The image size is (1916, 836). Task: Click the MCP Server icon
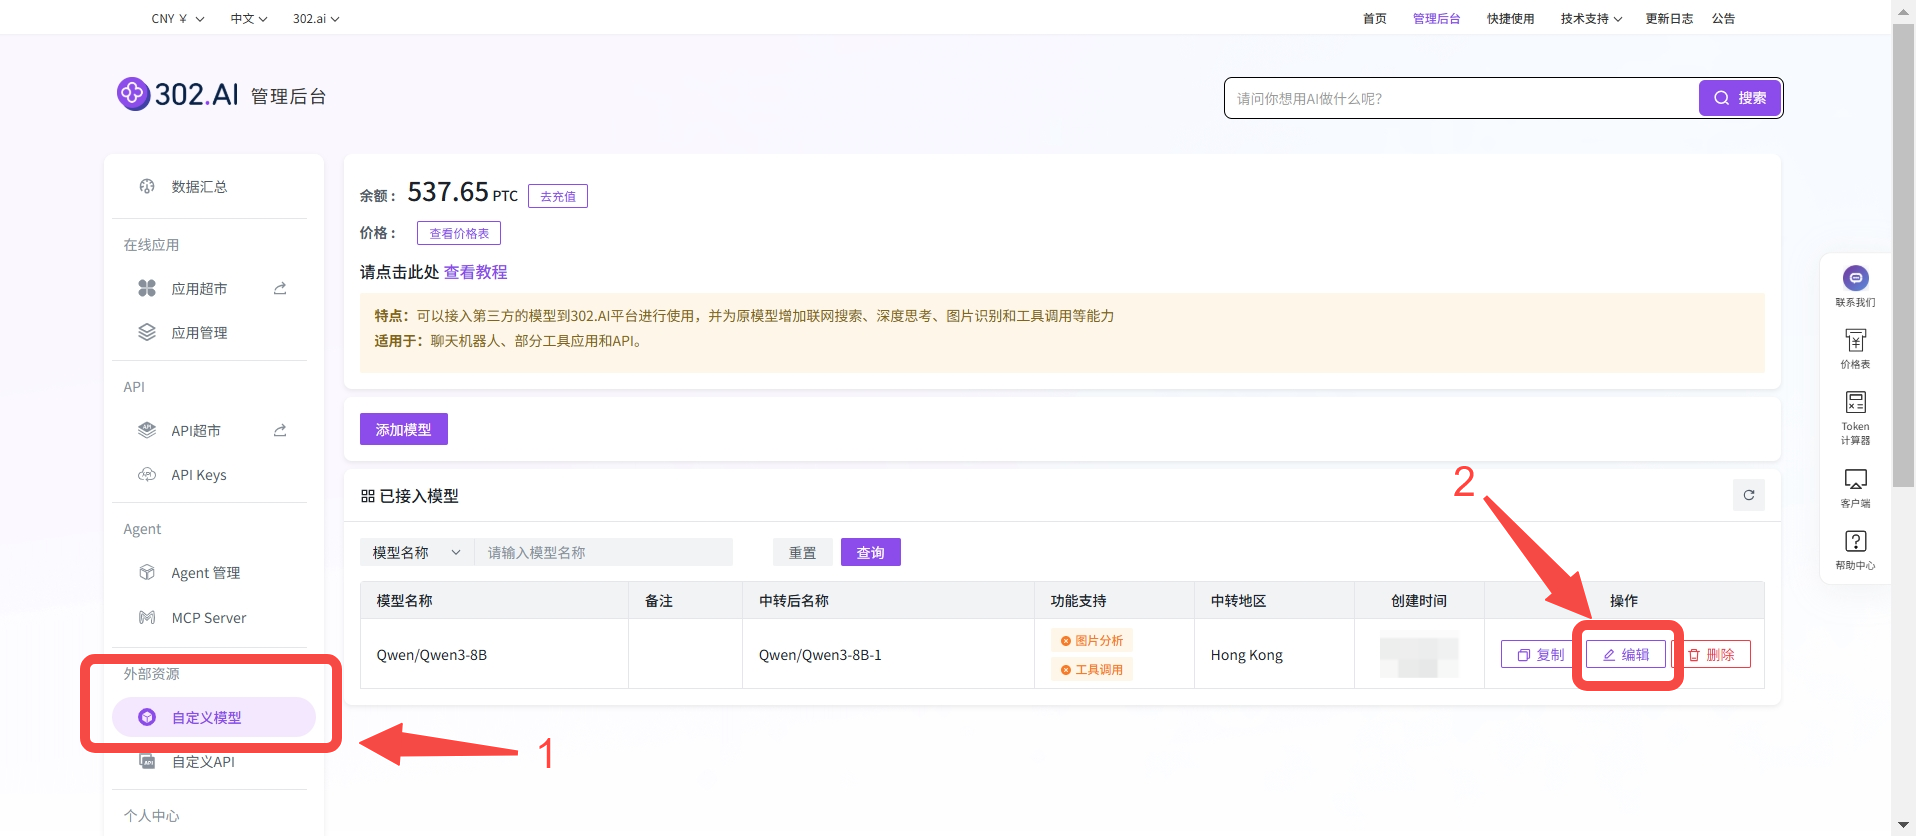pyautogui.click(x=147, y=617)
